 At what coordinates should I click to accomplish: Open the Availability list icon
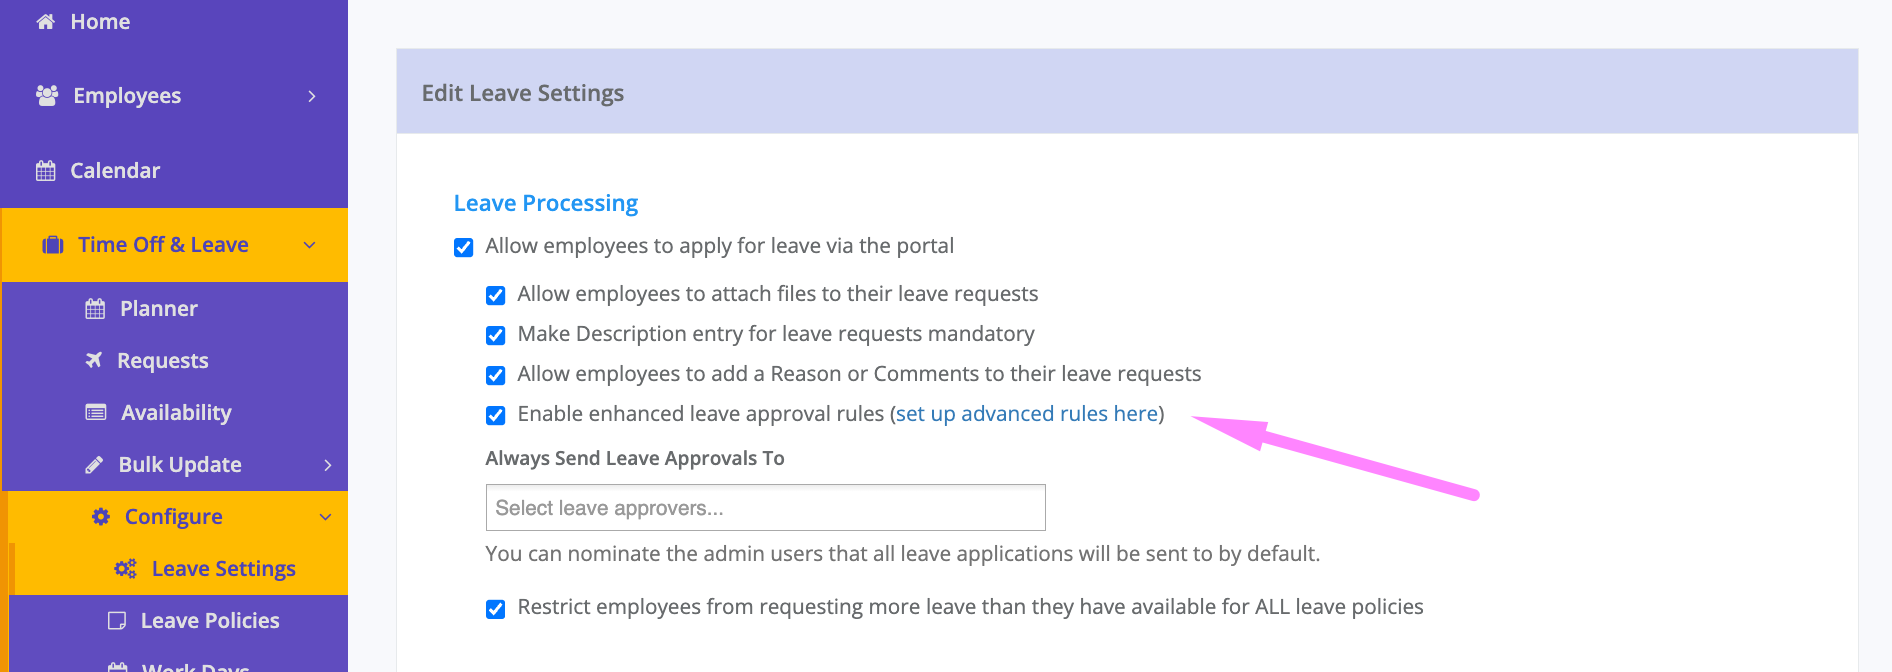pyautogui.click(x=95, y=411)
